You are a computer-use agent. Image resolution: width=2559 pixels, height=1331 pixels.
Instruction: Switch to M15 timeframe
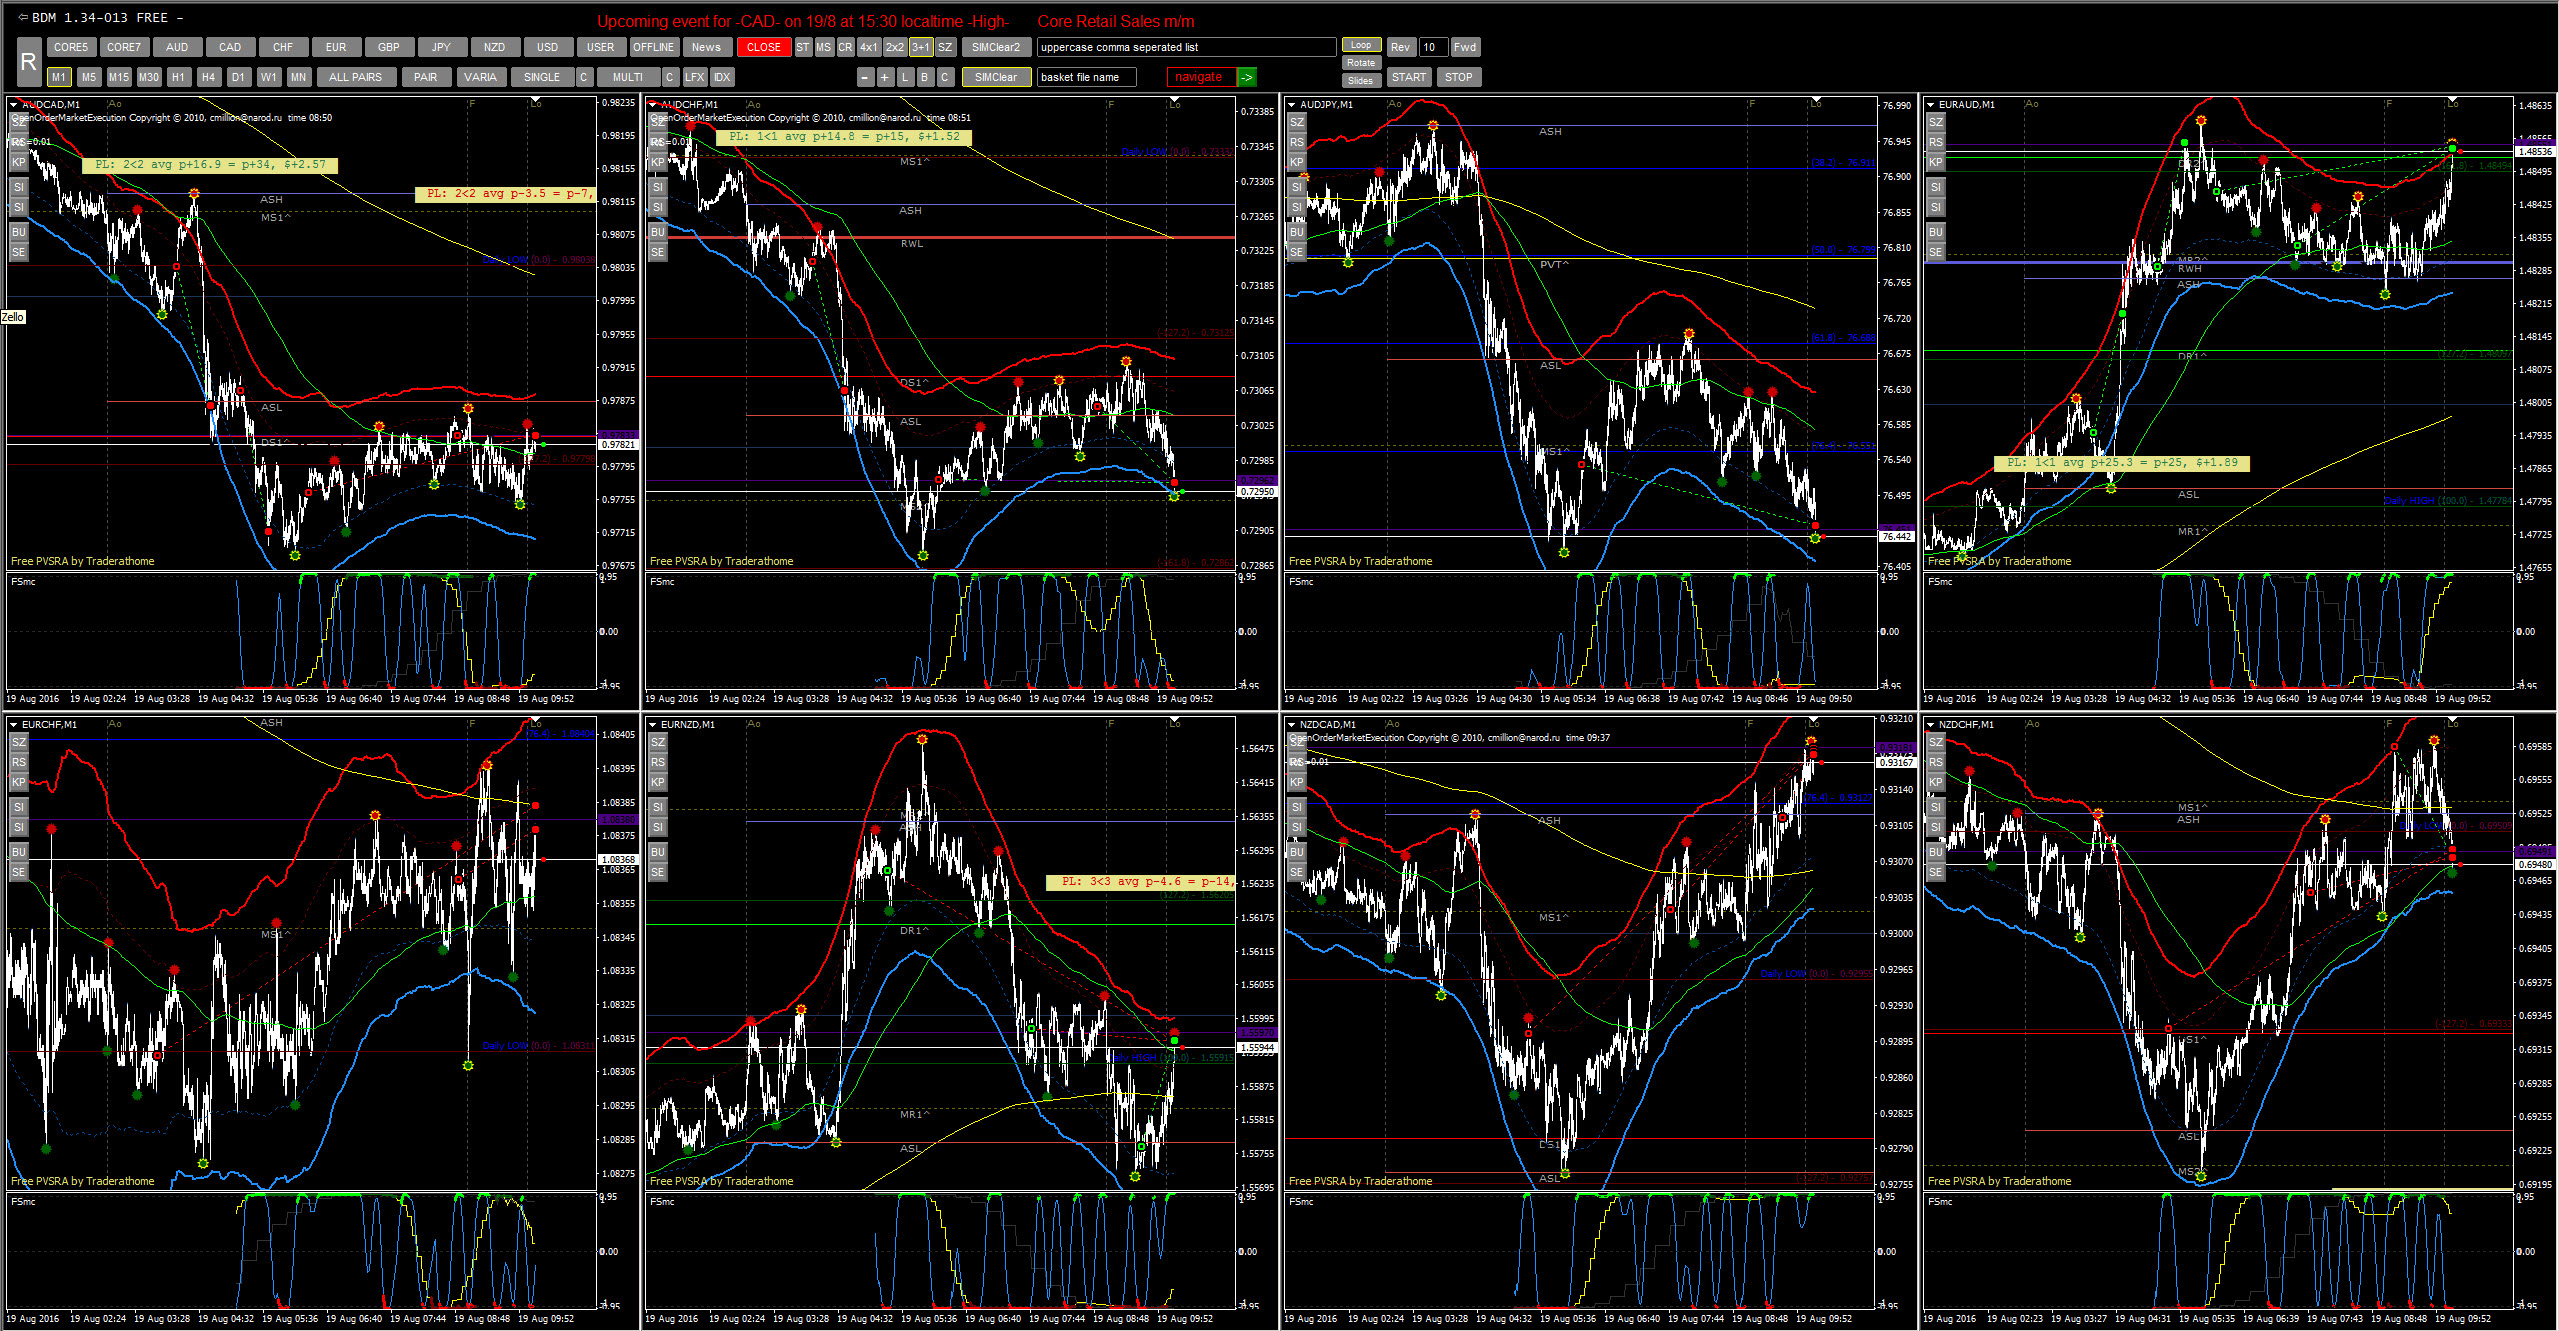pos(119,77)
